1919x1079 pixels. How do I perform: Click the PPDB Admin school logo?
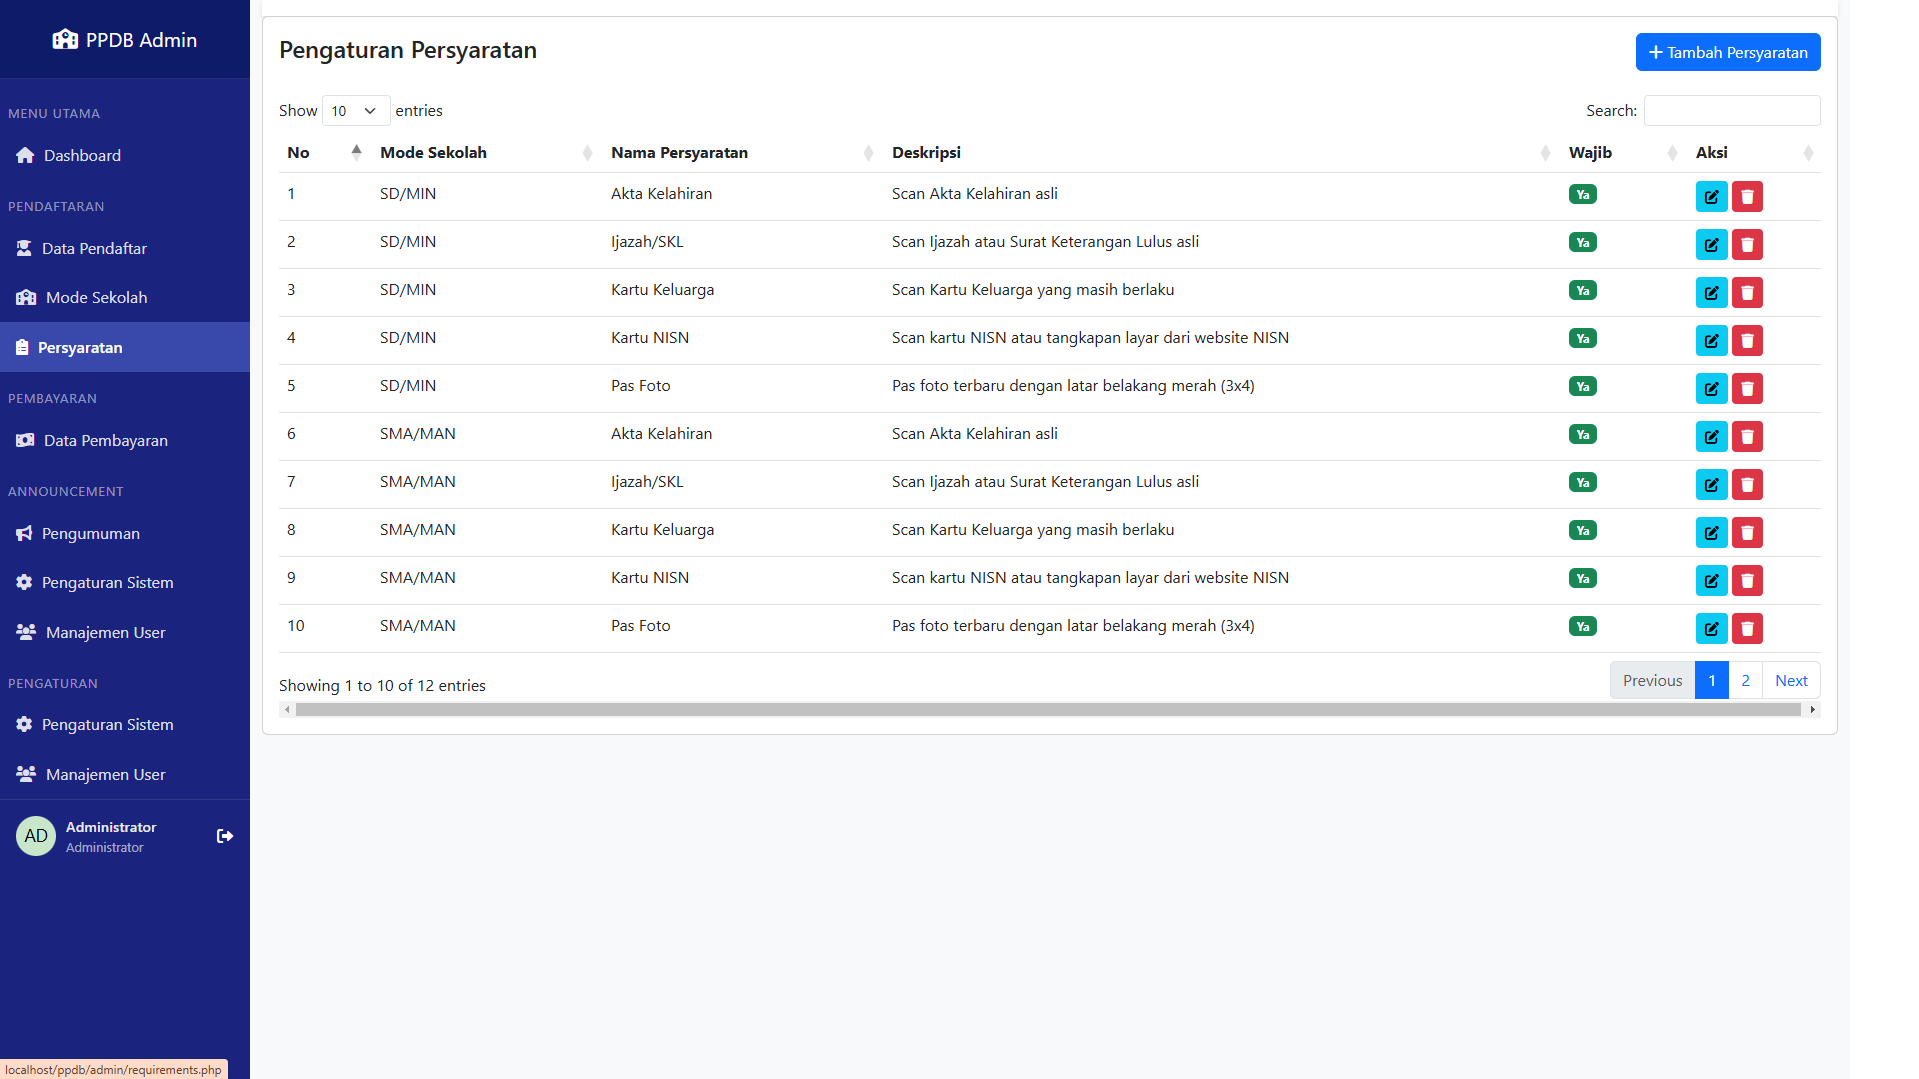65,40
